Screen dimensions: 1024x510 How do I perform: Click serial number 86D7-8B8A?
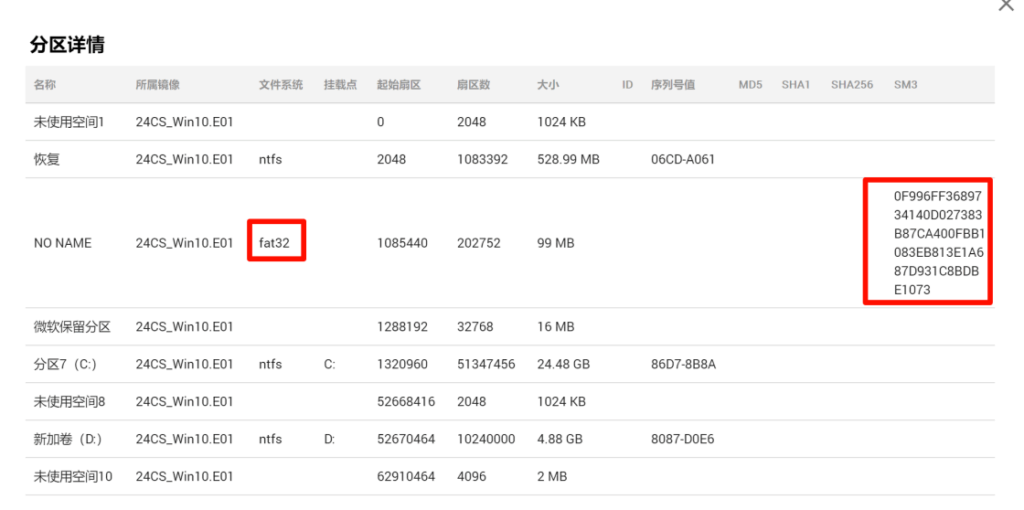click(x=683, y=364)
